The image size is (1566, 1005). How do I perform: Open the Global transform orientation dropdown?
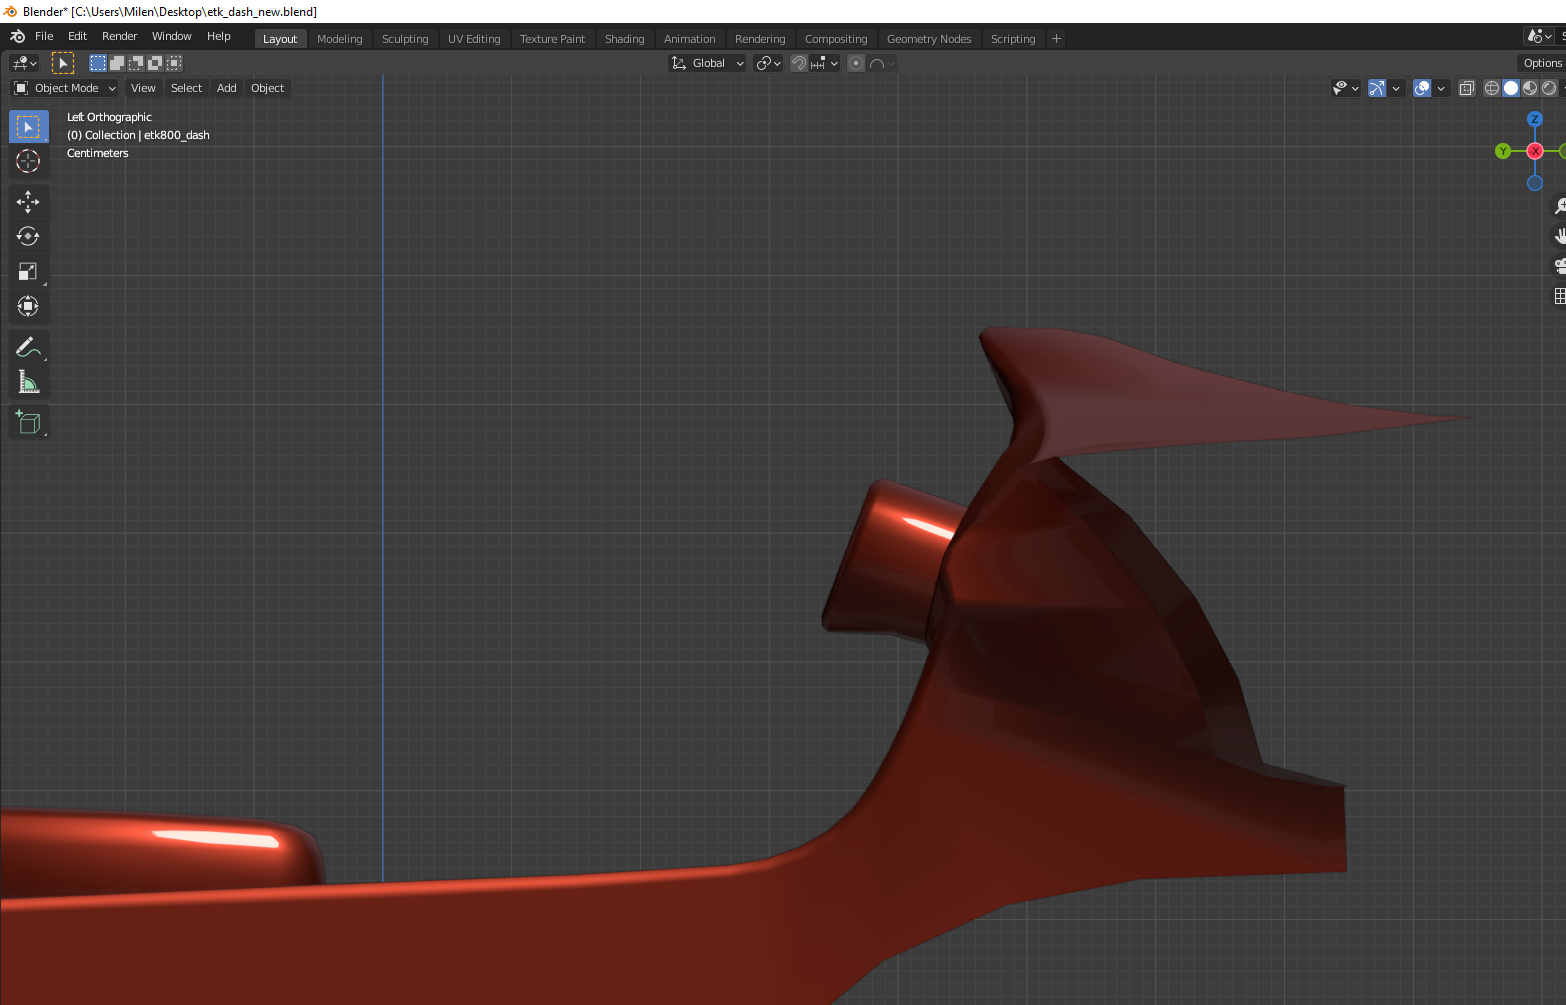tap(708, 63)
